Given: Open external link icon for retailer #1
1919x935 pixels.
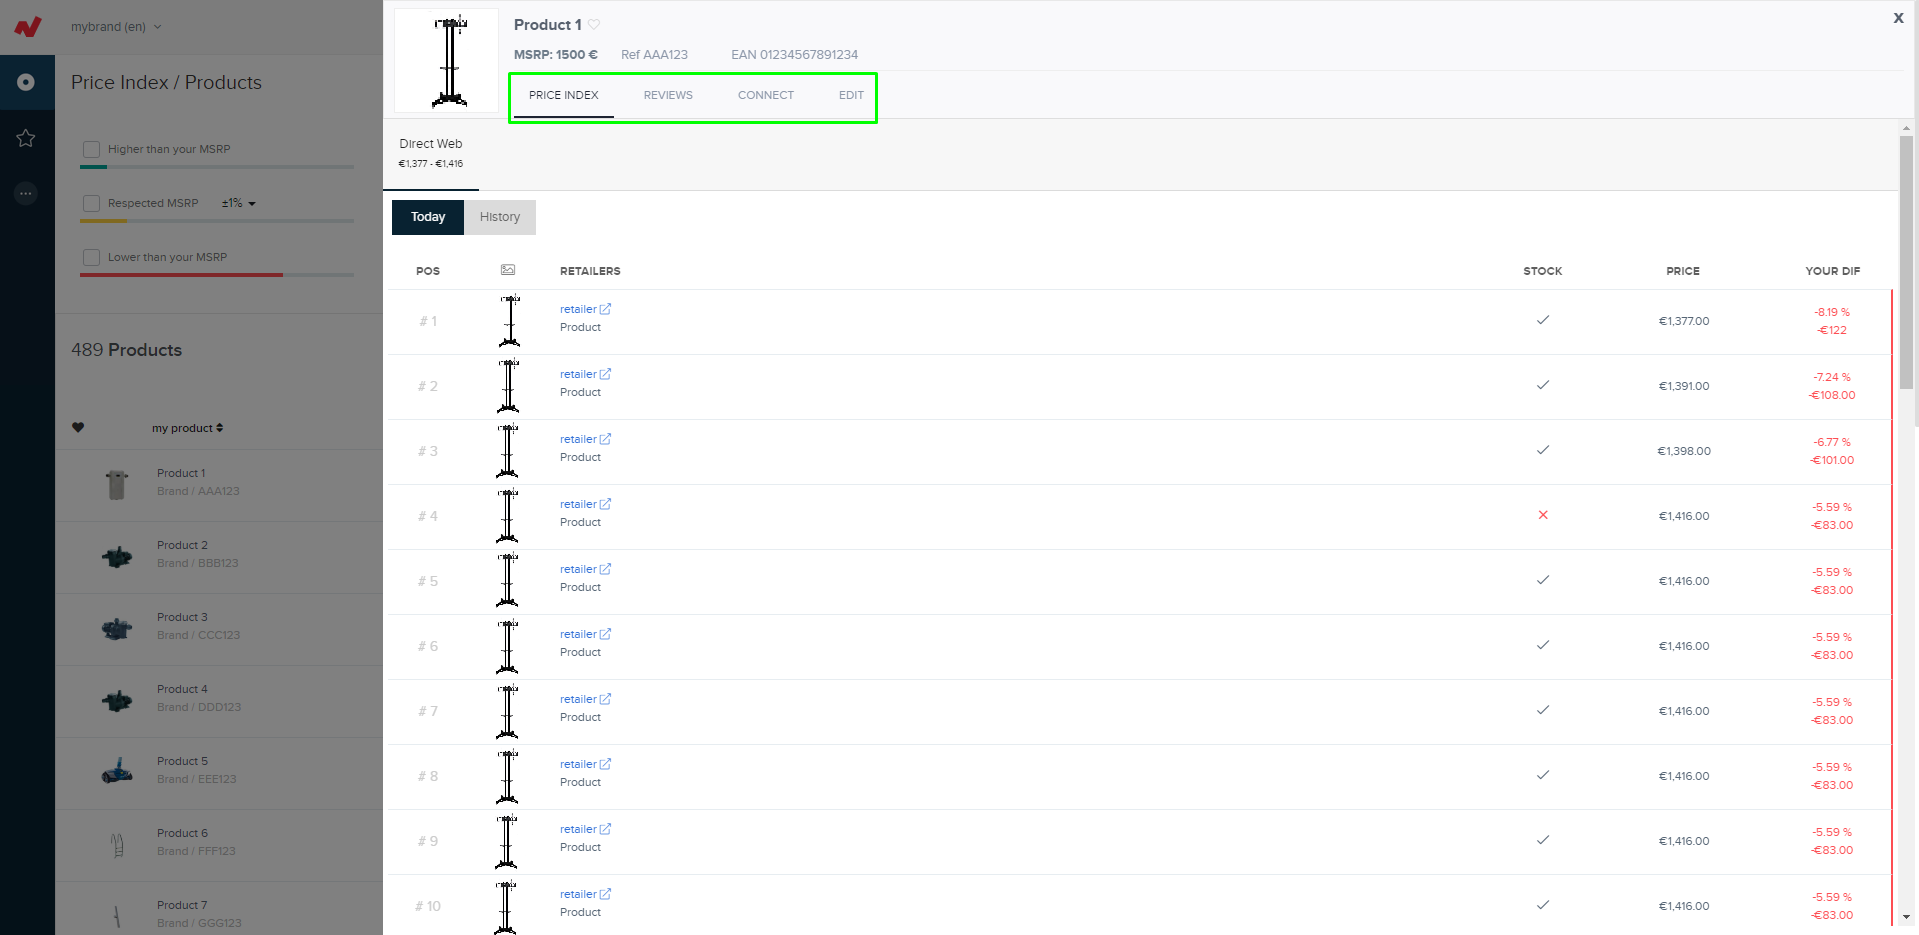Looking at the screenshot, I should point(605,309).
